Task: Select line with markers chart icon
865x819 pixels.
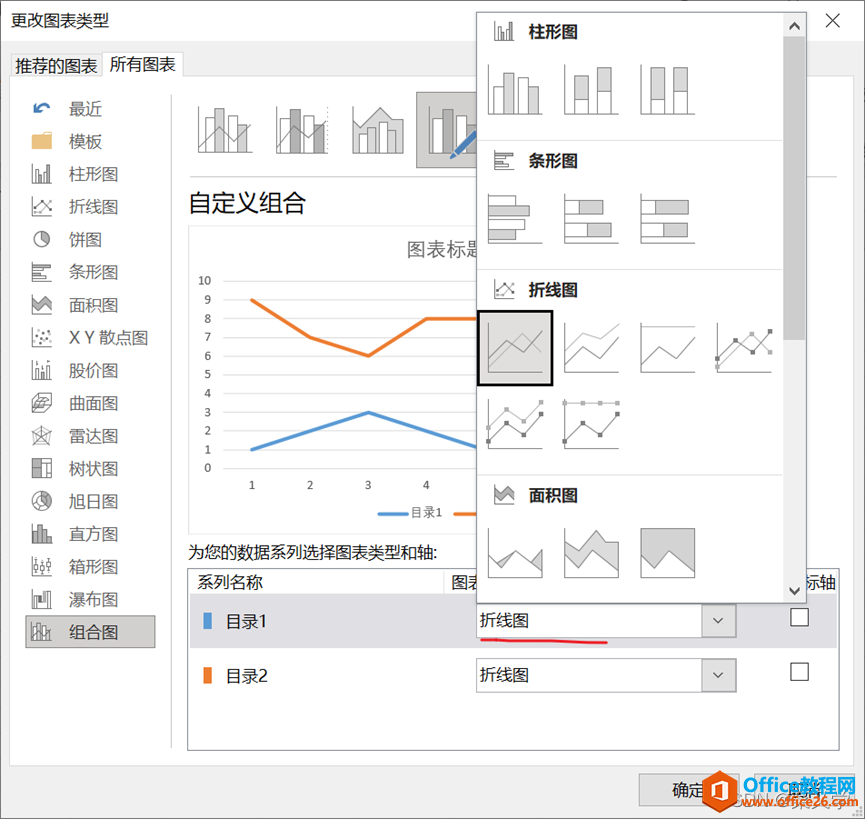Action: [x=743, y=348]
